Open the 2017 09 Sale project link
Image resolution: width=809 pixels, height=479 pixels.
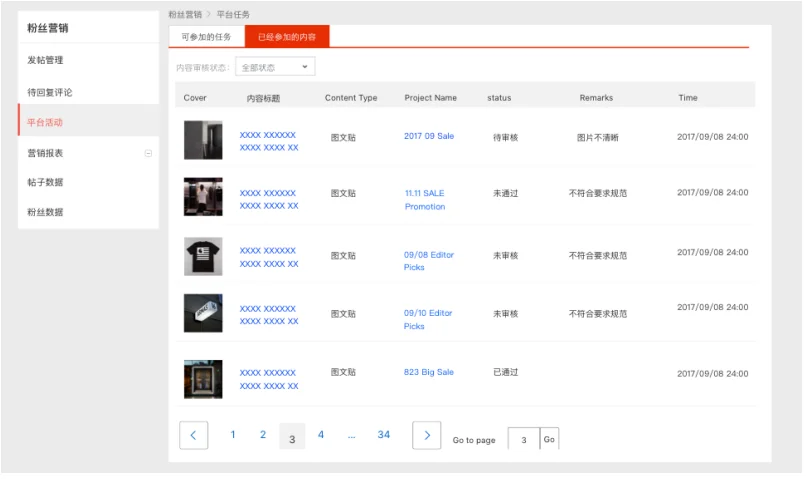(429, 136)
